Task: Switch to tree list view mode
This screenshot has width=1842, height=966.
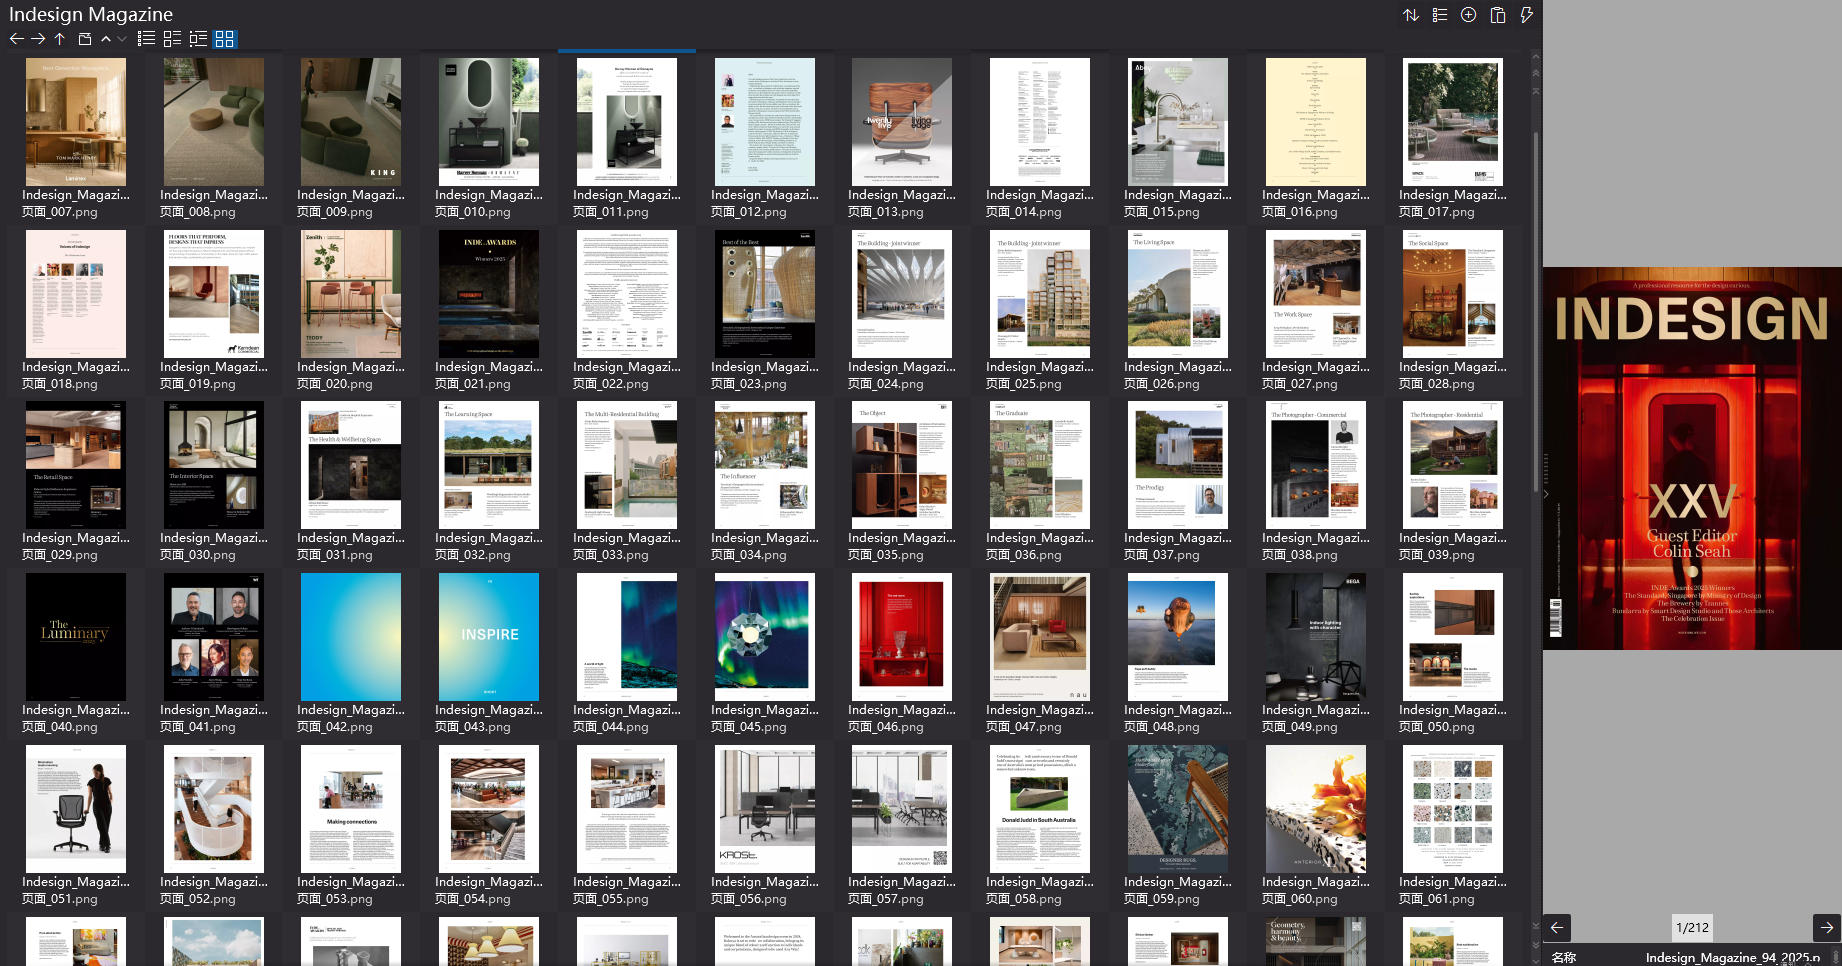Action: pyautogui.click(x=198, y=39)
